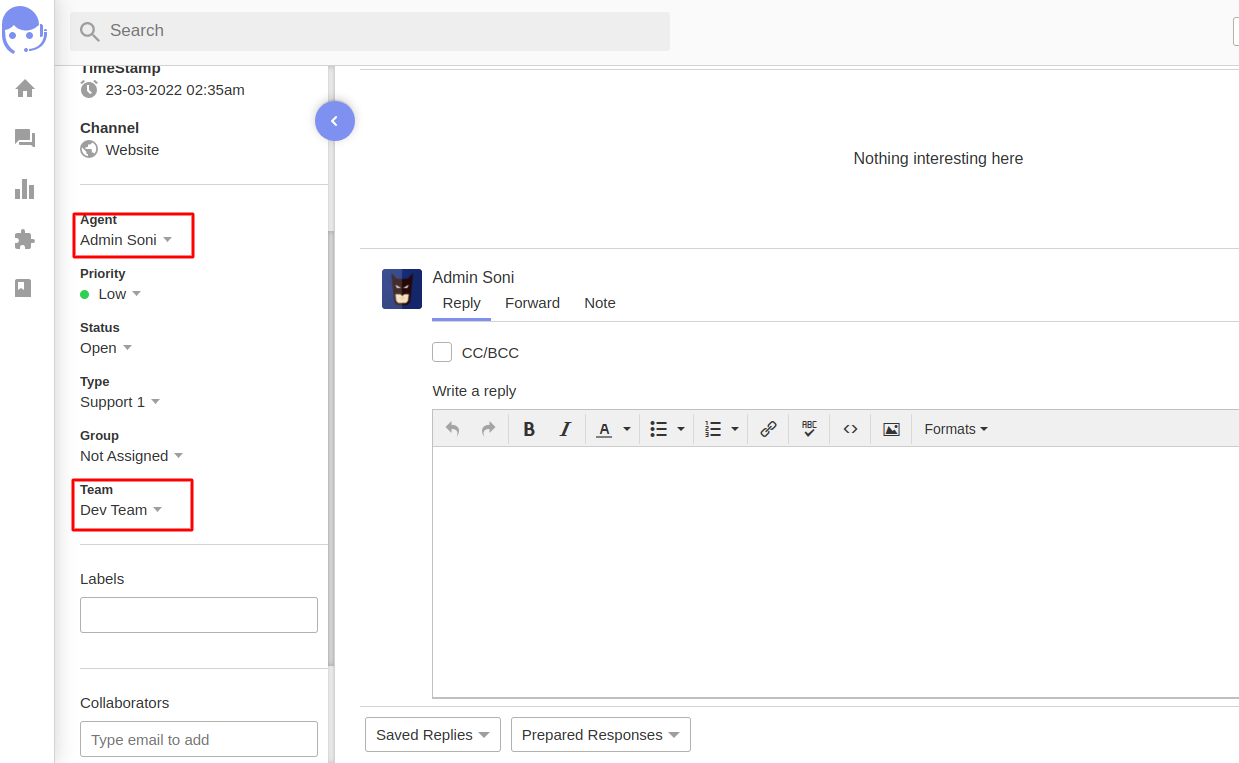The image size is (1239, 763).
Task: Click into the Search field
Action: [370, 31]
